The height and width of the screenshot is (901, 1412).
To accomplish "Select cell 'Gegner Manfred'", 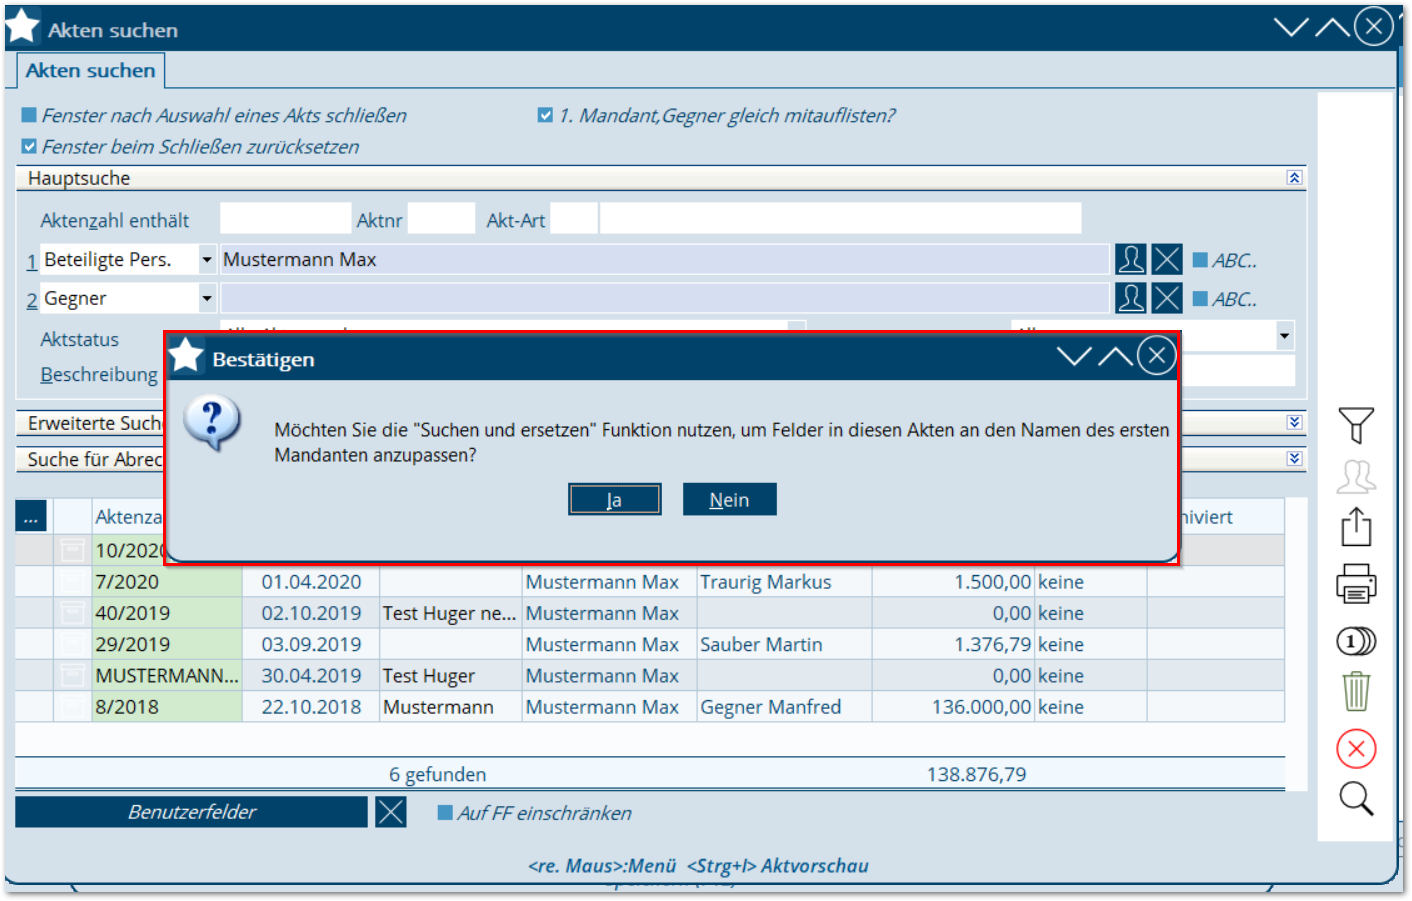I will (x=784, y=707).
